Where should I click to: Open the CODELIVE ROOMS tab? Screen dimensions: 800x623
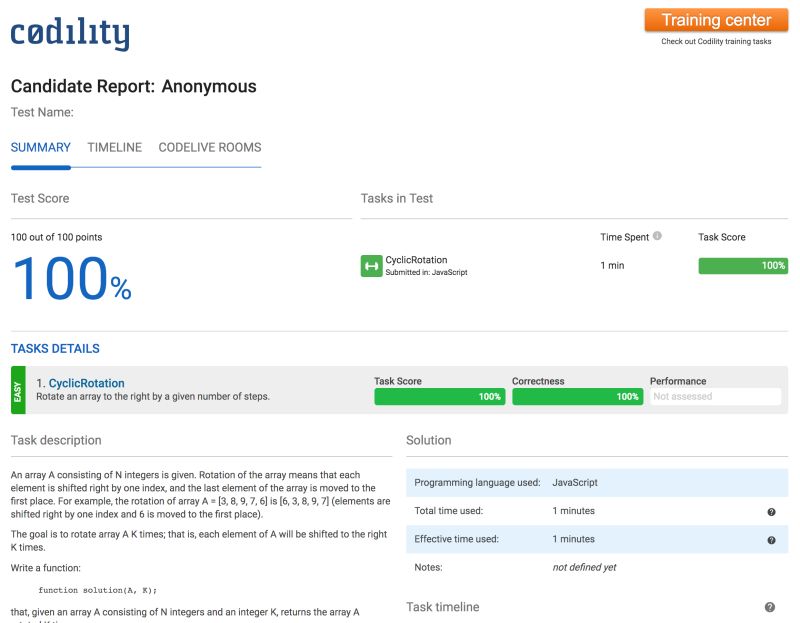pyautogui.click(x=210, y=147)
